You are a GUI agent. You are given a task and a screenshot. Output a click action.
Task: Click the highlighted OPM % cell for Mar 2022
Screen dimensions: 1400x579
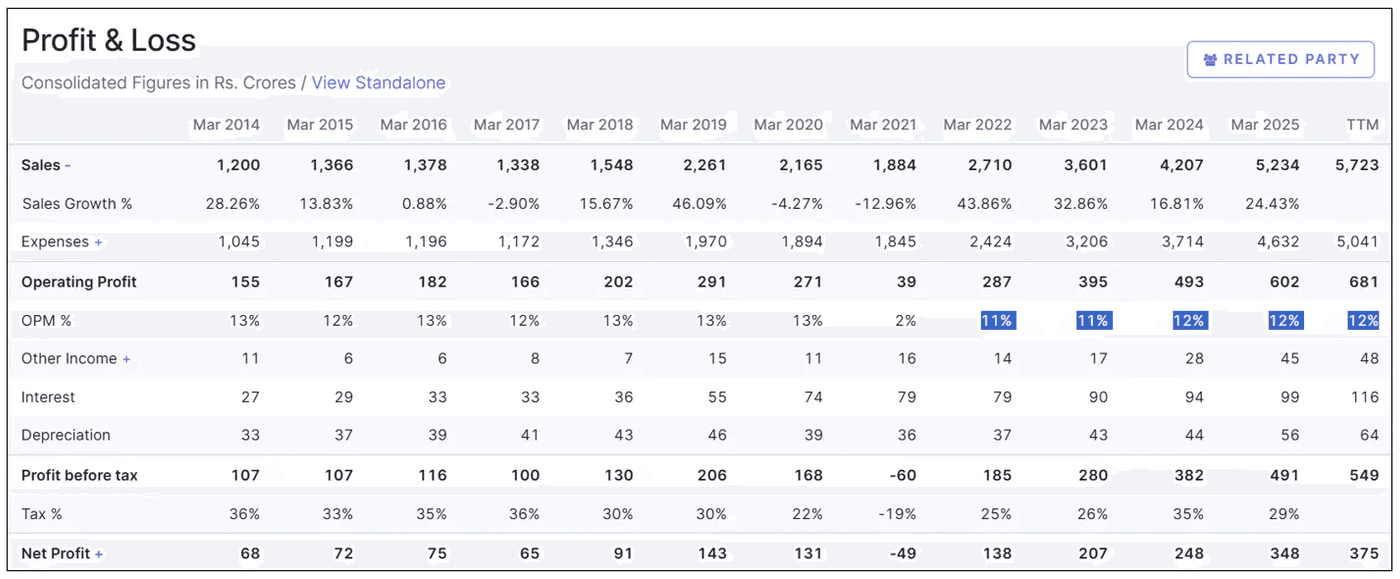coord(998,320)
